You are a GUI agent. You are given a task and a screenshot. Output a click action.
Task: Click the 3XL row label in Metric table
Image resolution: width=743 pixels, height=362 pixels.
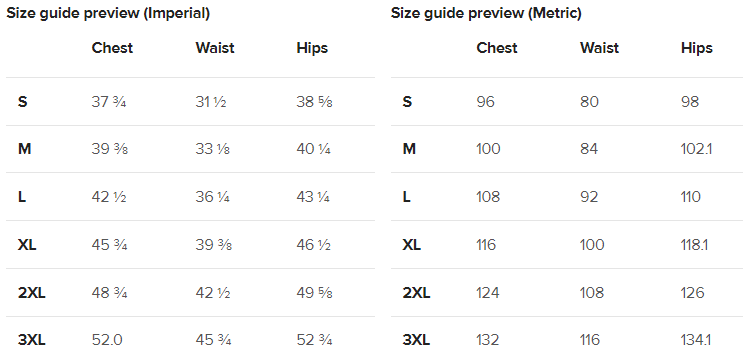click(417, 340)
